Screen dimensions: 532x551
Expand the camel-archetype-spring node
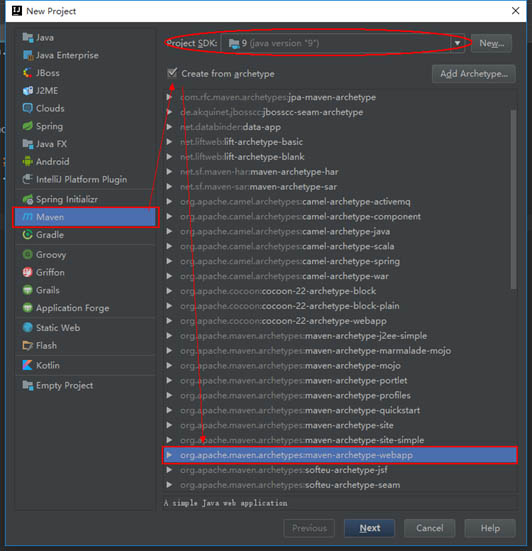(169, 261)
